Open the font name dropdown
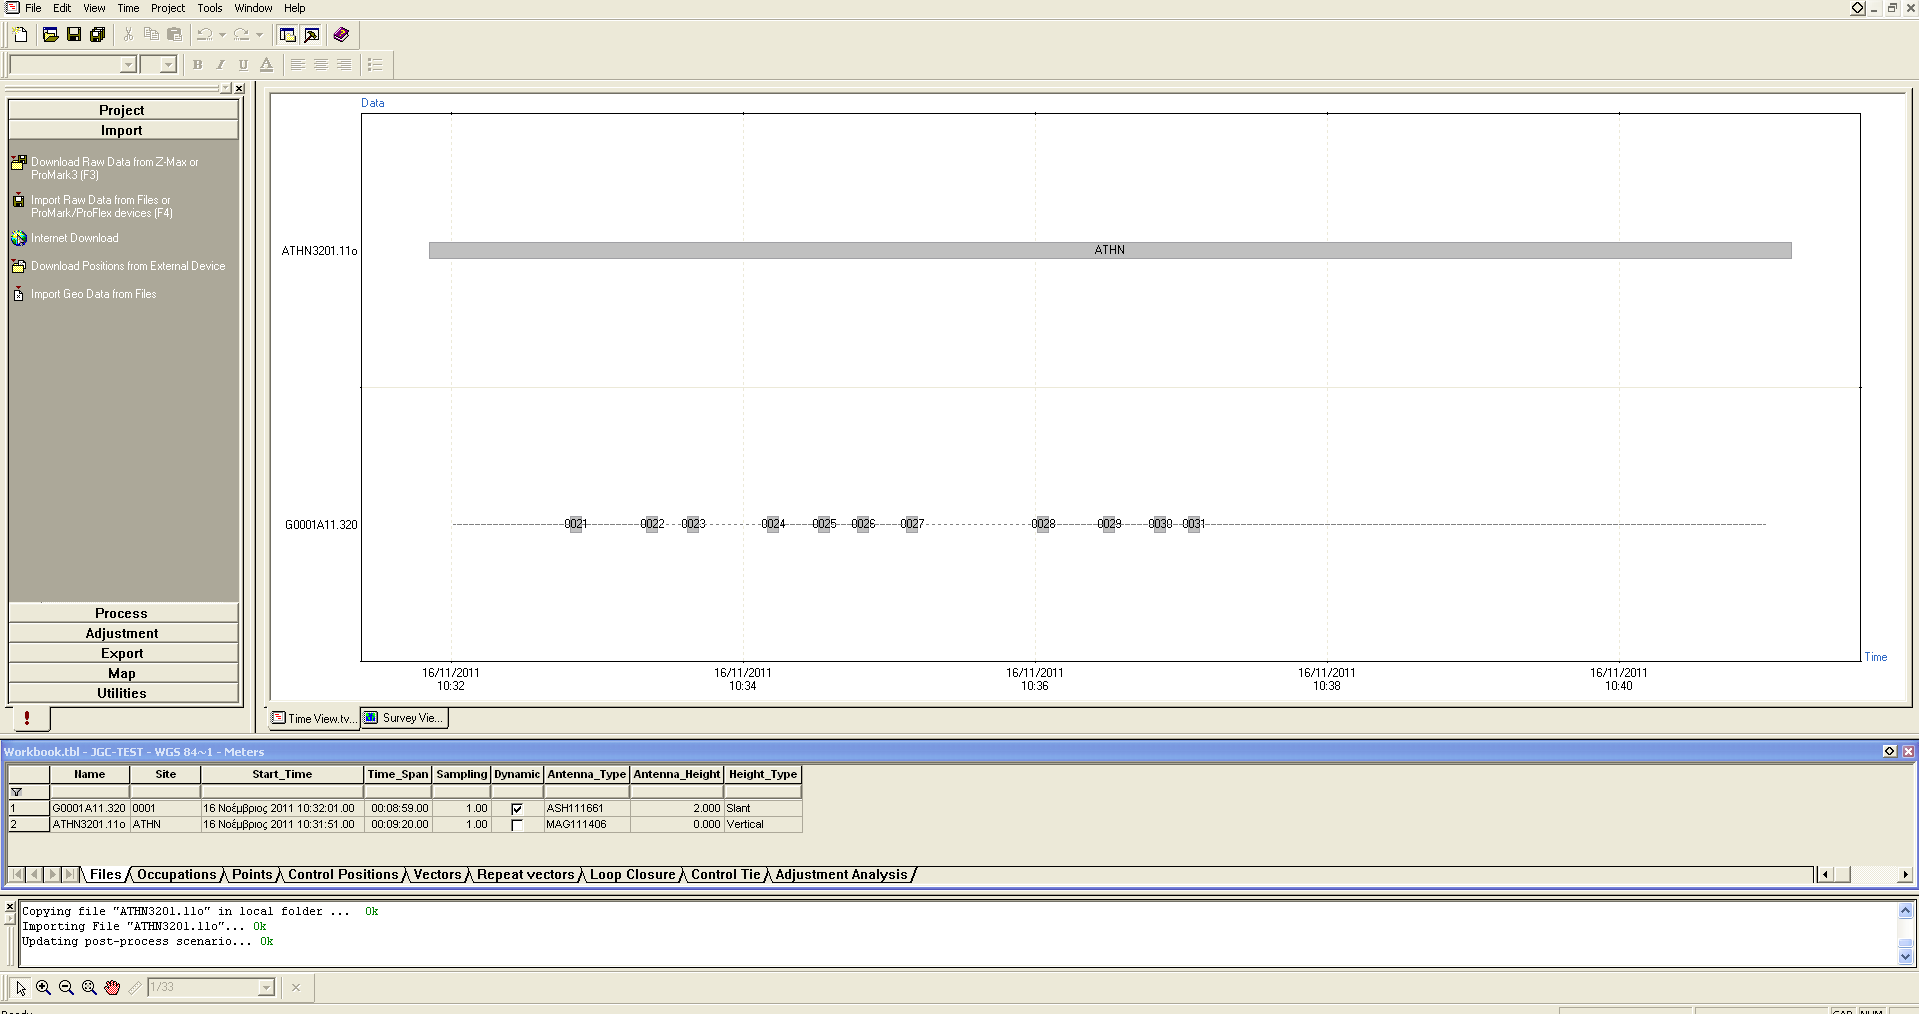 tap(128, 65)
